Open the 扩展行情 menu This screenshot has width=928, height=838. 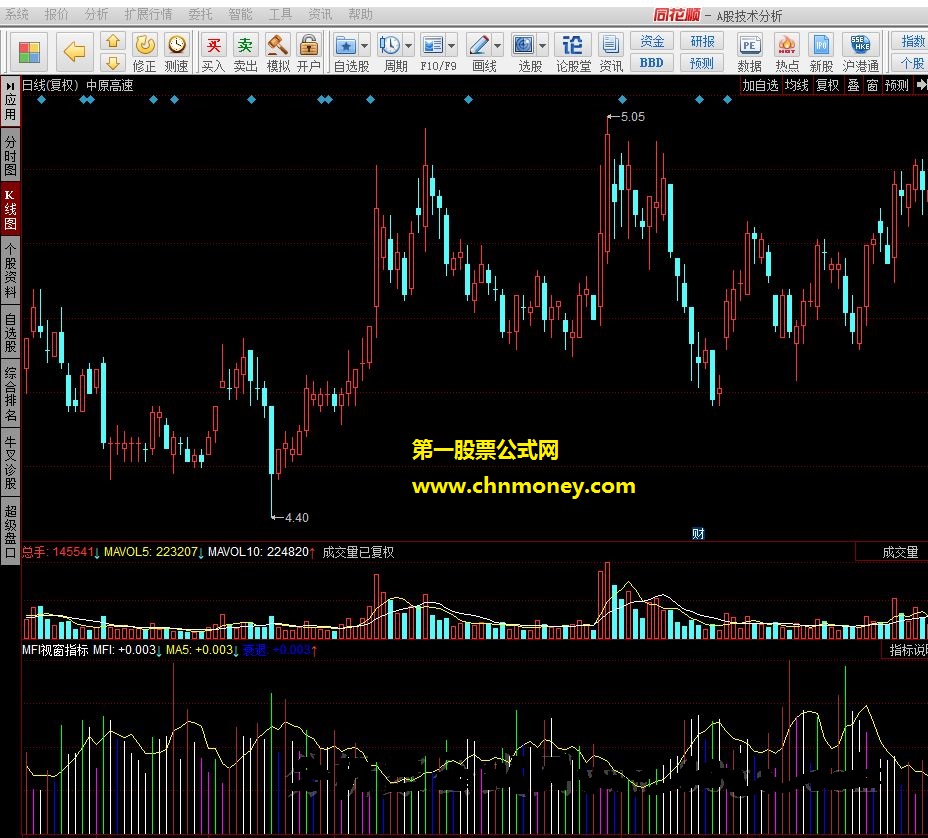point(149,14)
